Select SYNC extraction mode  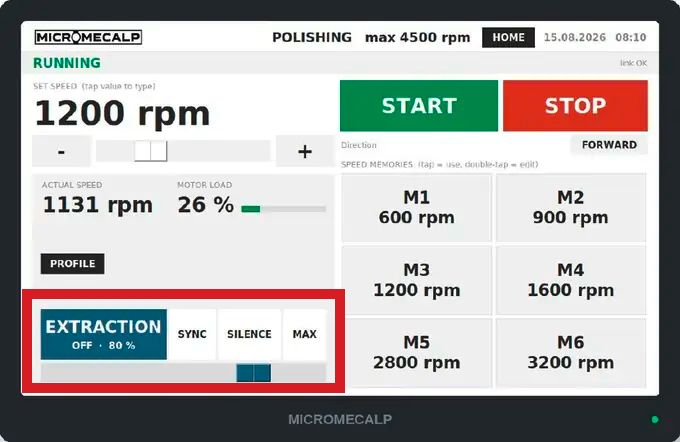click(192, 334)
